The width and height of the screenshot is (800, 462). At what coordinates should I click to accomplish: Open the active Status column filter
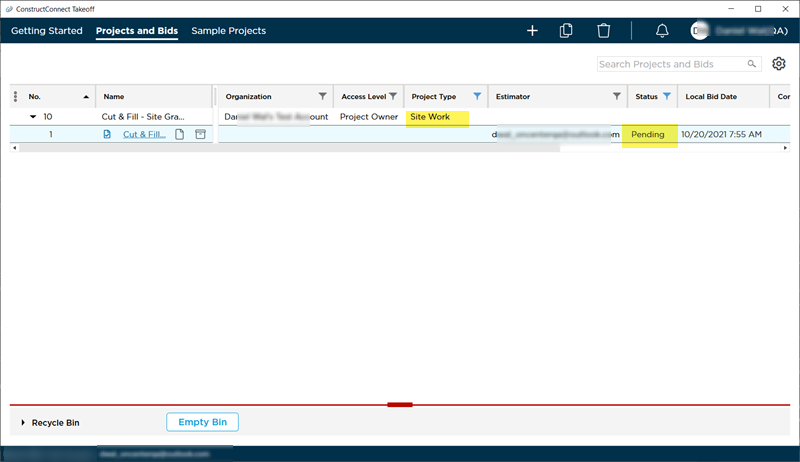click(x=667, y=96)
